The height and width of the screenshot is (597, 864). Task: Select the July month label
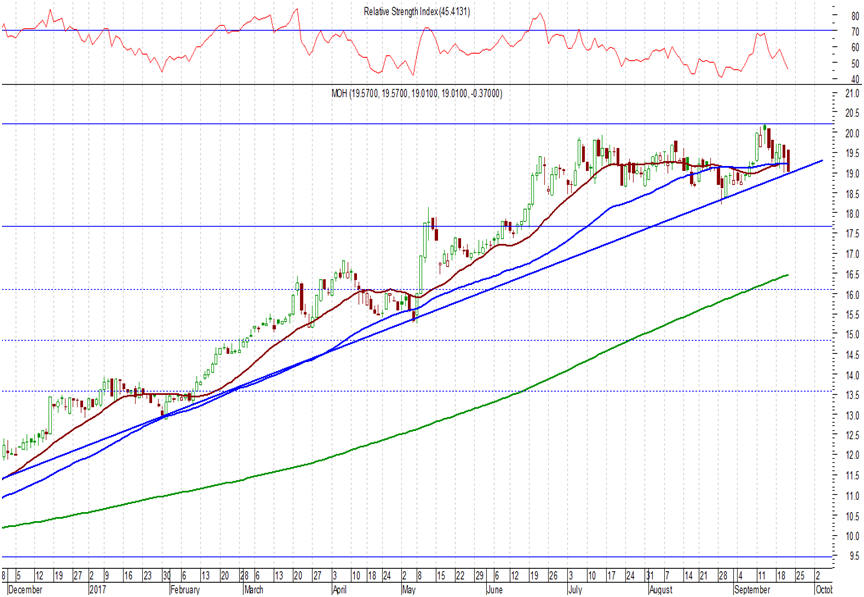(575, 590)
